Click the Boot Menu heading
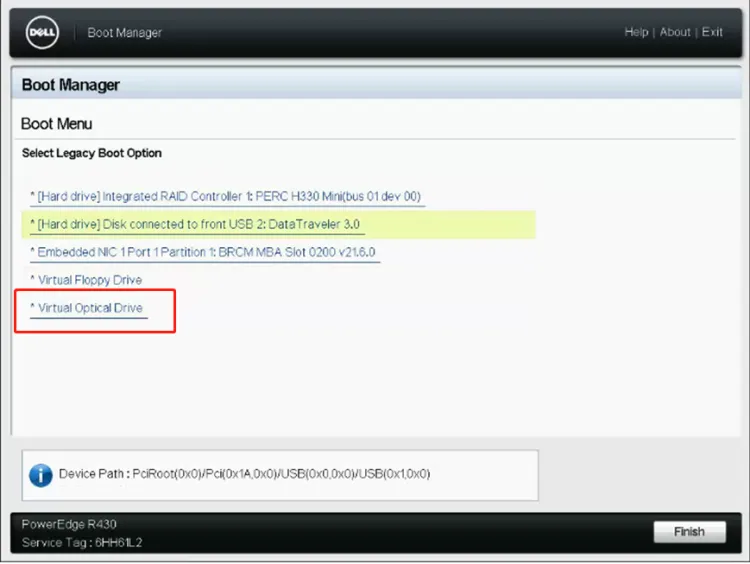The width and height of the screenshot is (750, 564). coord(56,124)
